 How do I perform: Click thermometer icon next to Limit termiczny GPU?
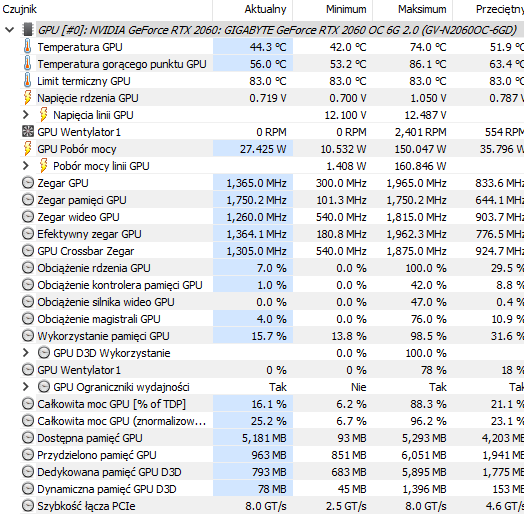pos(28,81)
